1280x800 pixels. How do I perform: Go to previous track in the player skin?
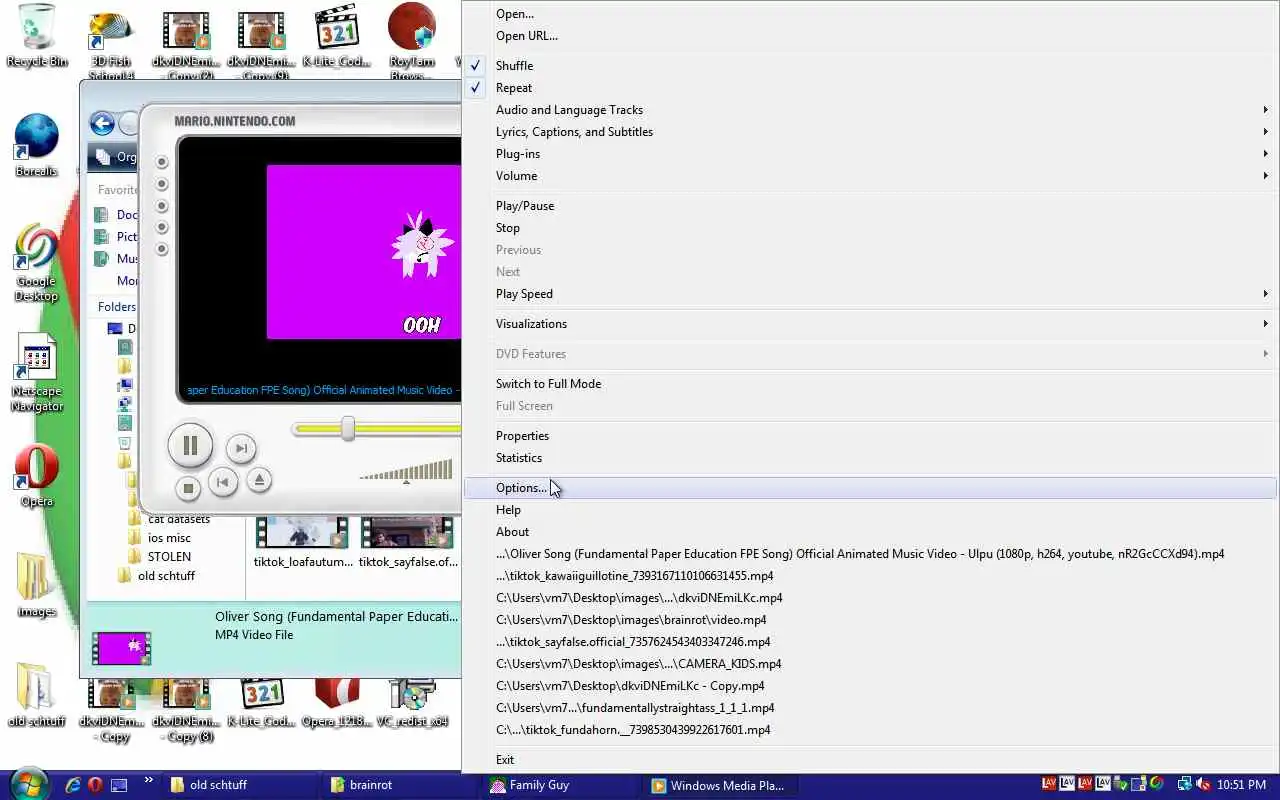(x=223, y=482)
